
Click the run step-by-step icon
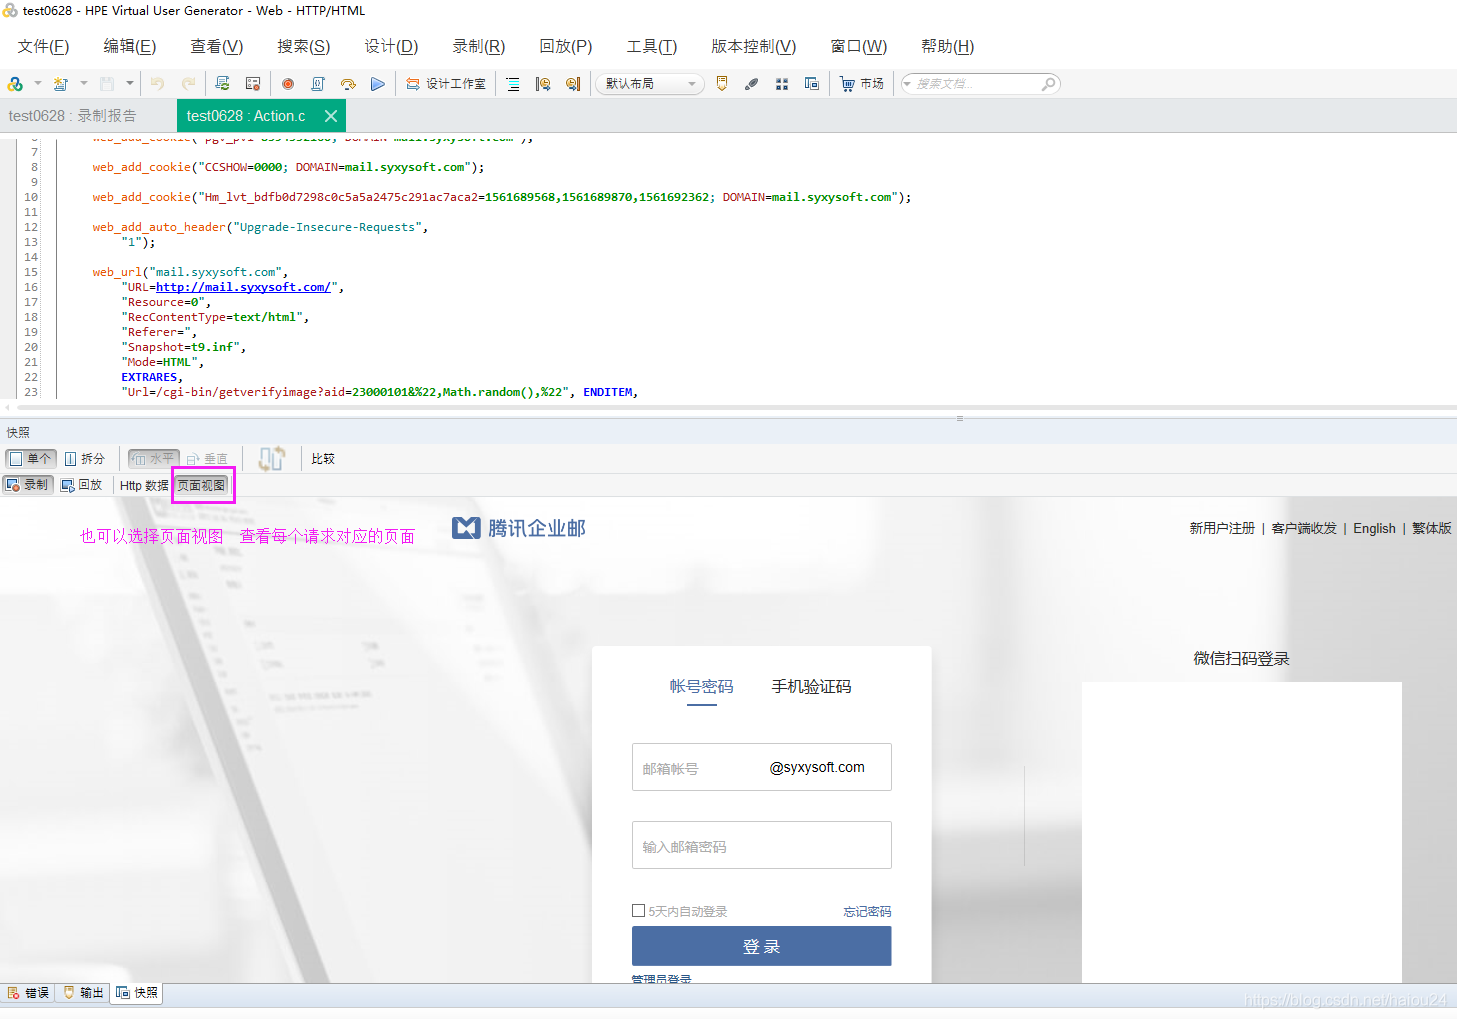pyautogui.click(x=348, y=84)
